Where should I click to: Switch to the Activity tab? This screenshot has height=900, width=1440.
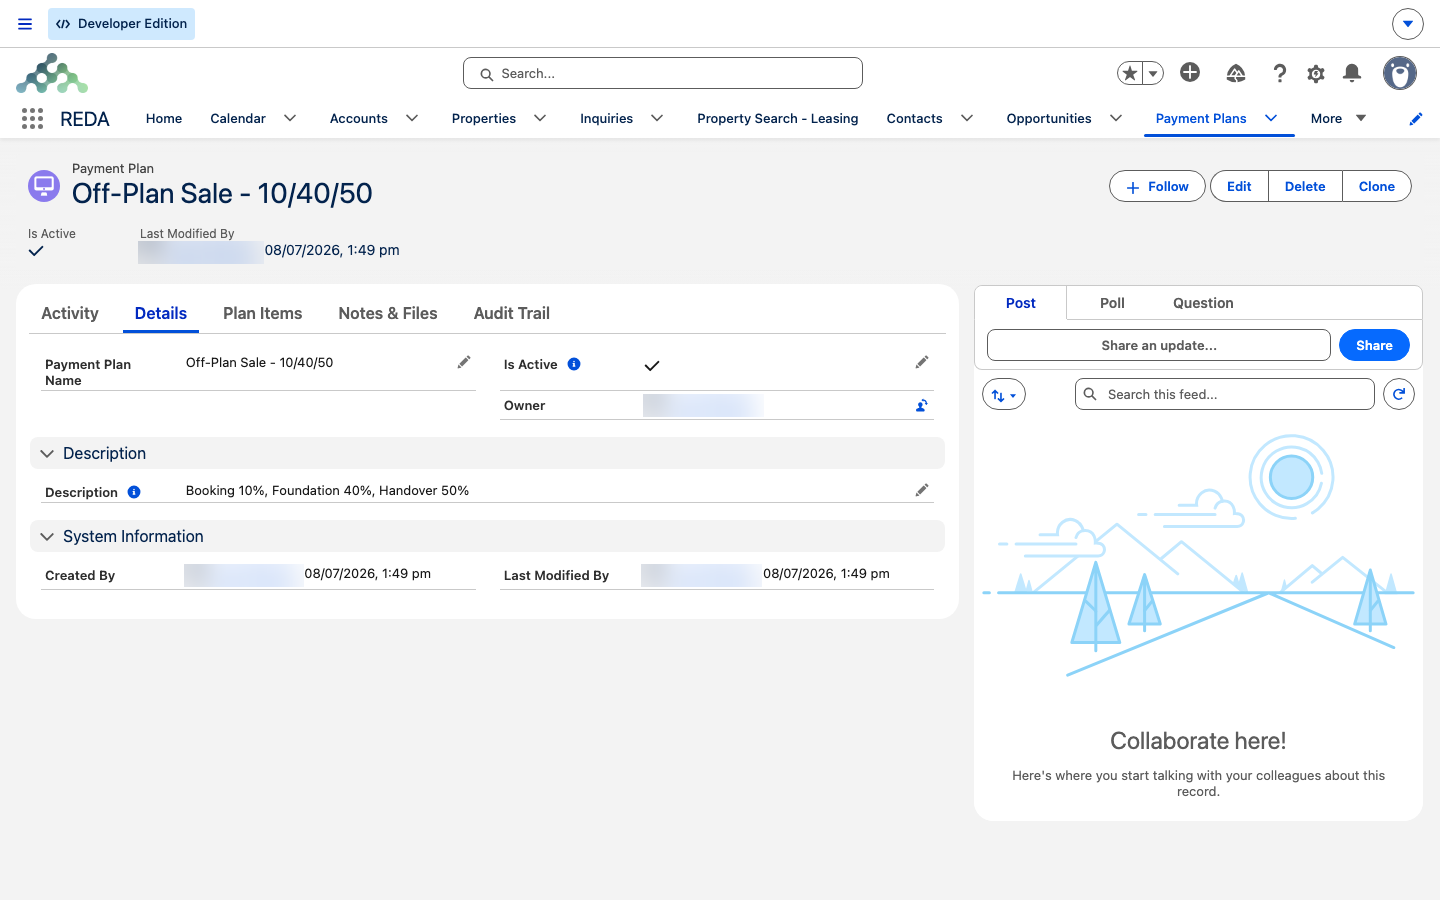coord(70,313)
